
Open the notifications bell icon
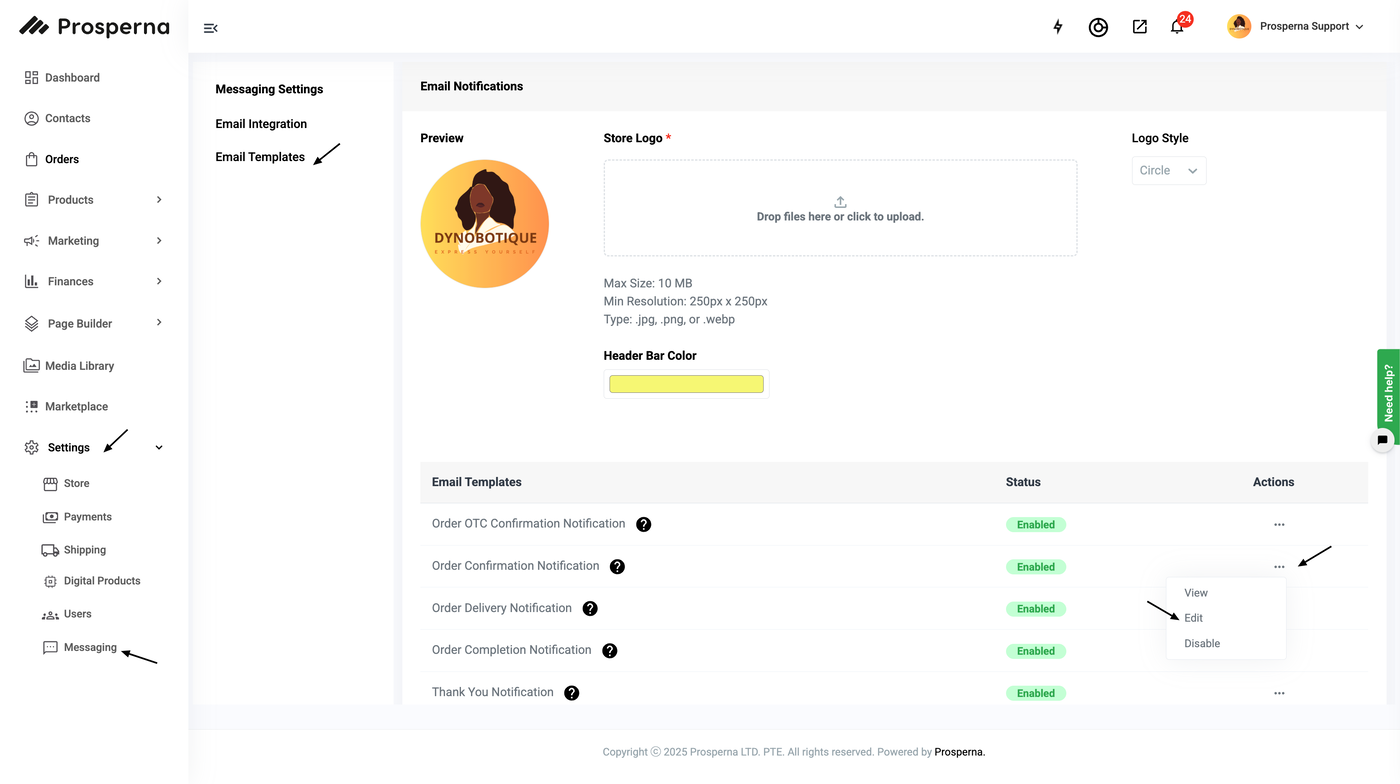[x=1177, y=27]
